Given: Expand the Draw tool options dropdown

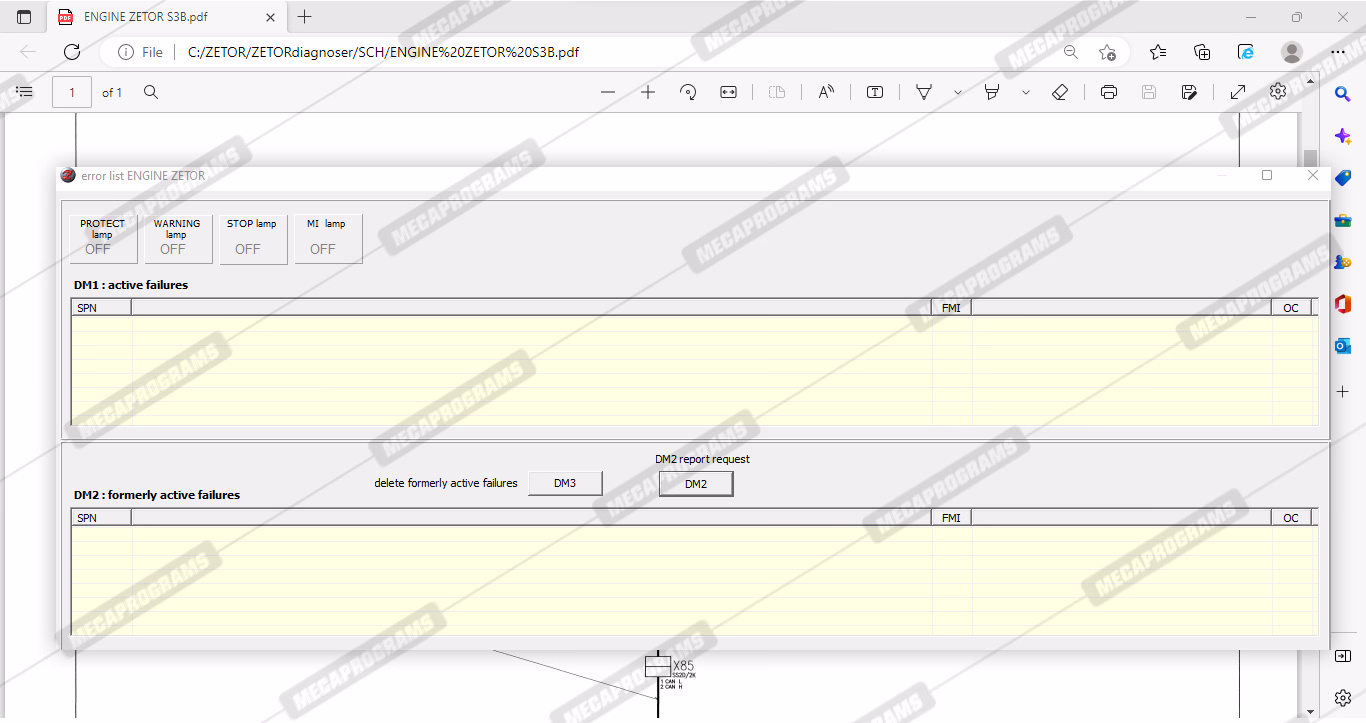Looking at the screenshot, I should coord(958,92).
